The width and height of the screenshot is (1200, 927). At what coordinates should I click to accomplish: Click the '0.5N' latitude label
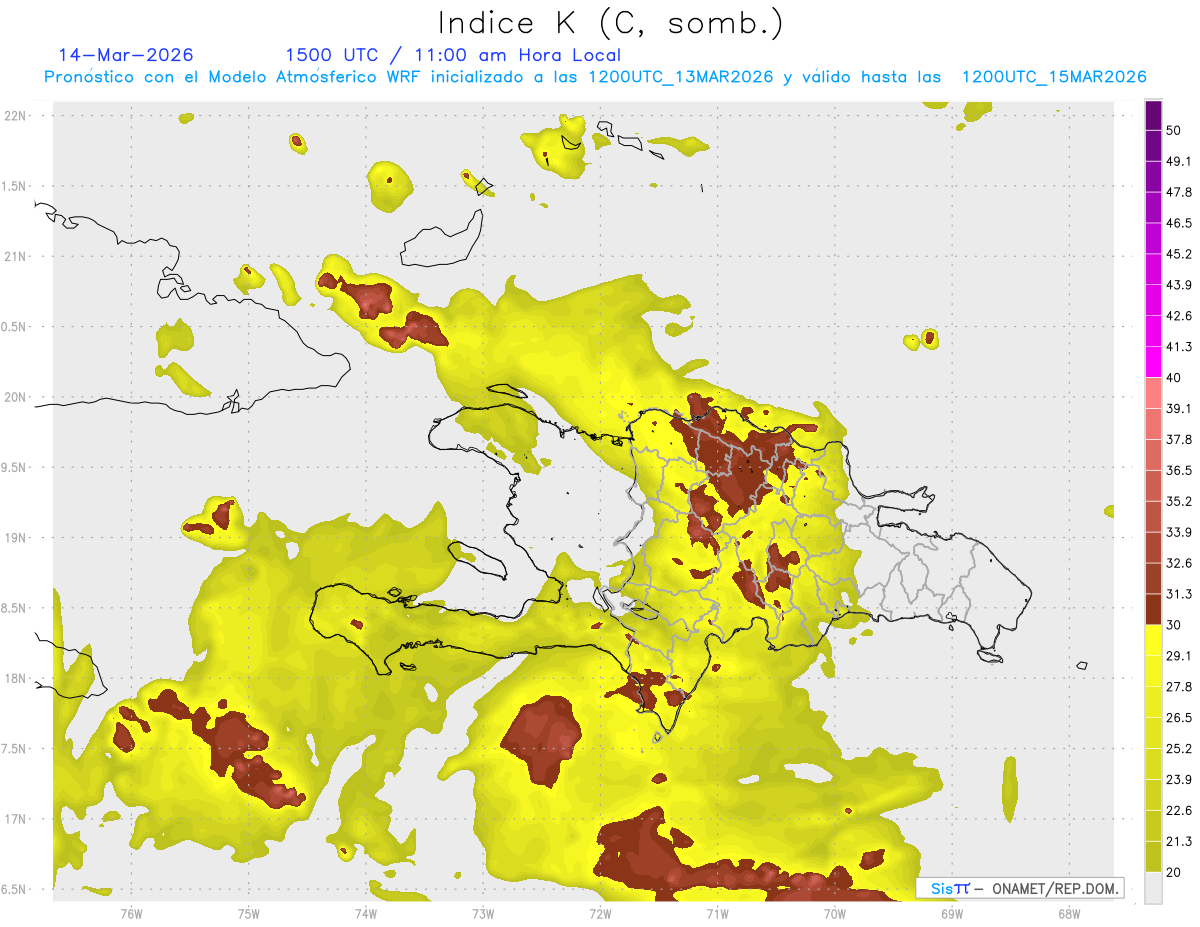coord(15,327)
